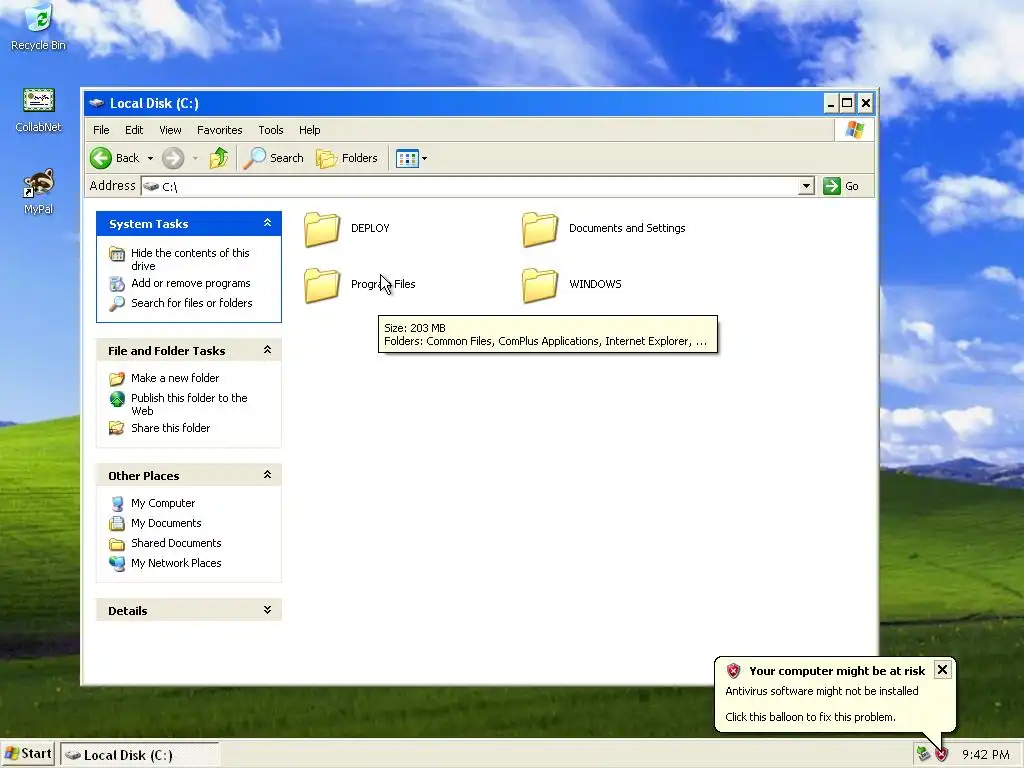Expand the Details panel
This screenshot has width=1024, height=768.
[x=267, y=610]
